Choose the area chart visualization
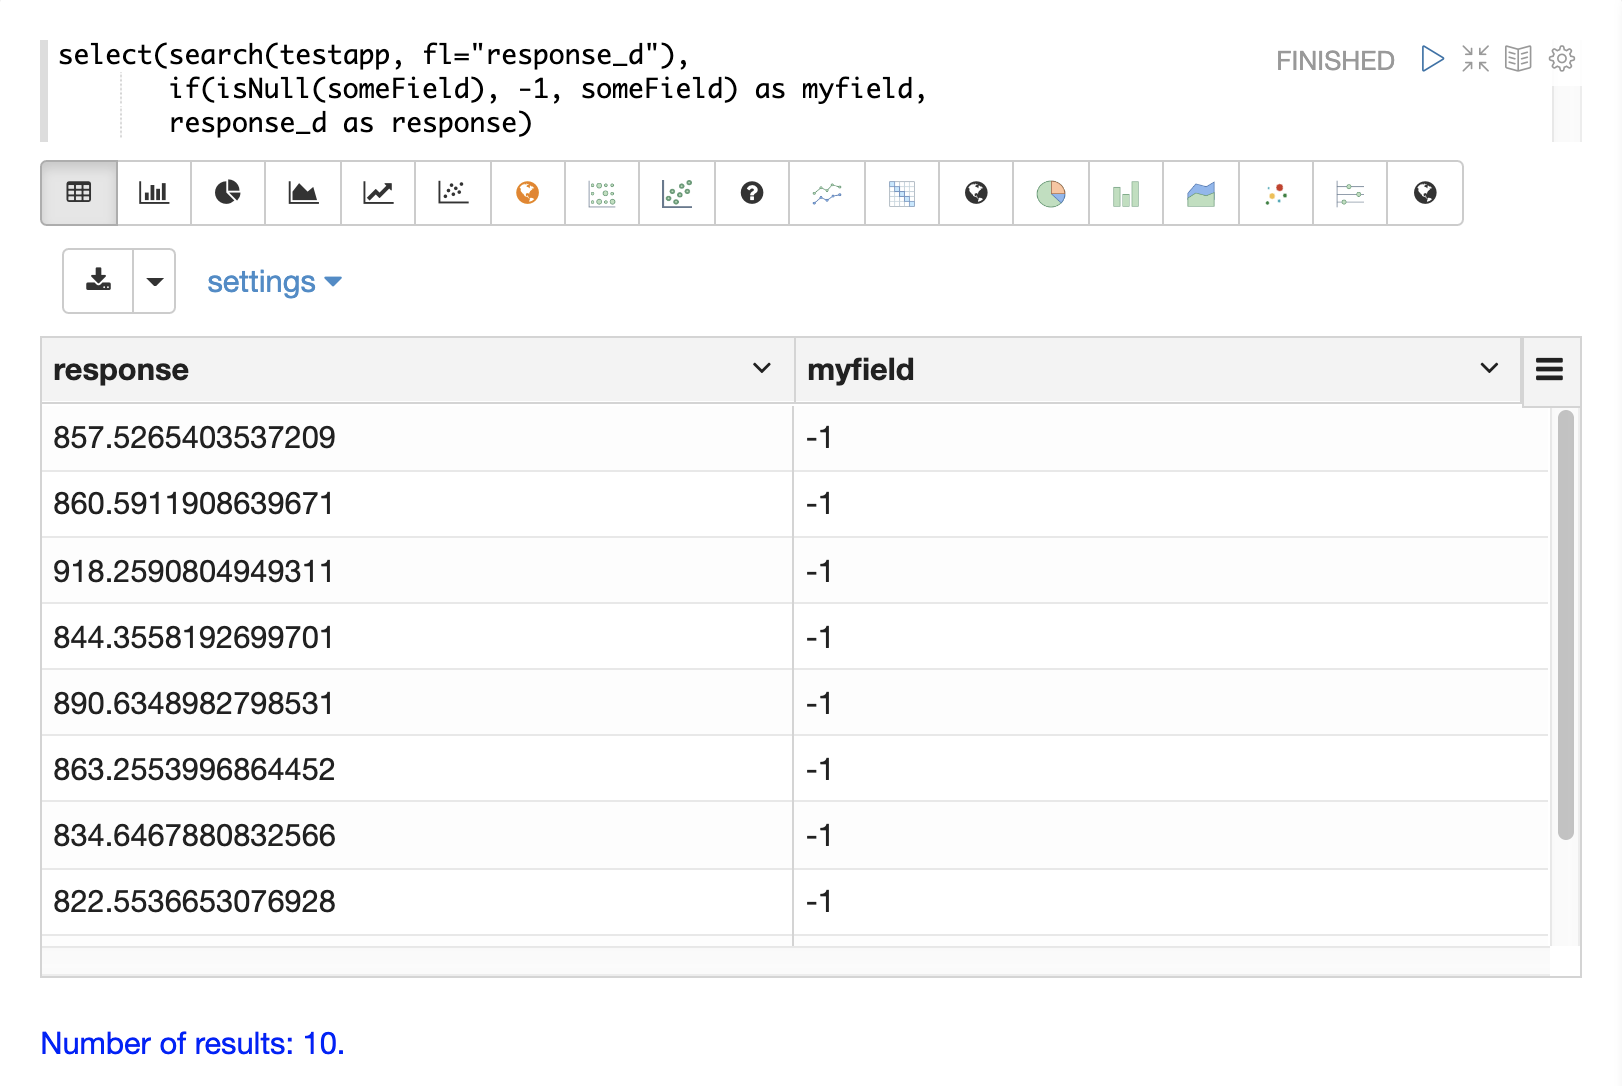The height and width of the screenshot is (1086, 1622). click(x=303, y=193)
